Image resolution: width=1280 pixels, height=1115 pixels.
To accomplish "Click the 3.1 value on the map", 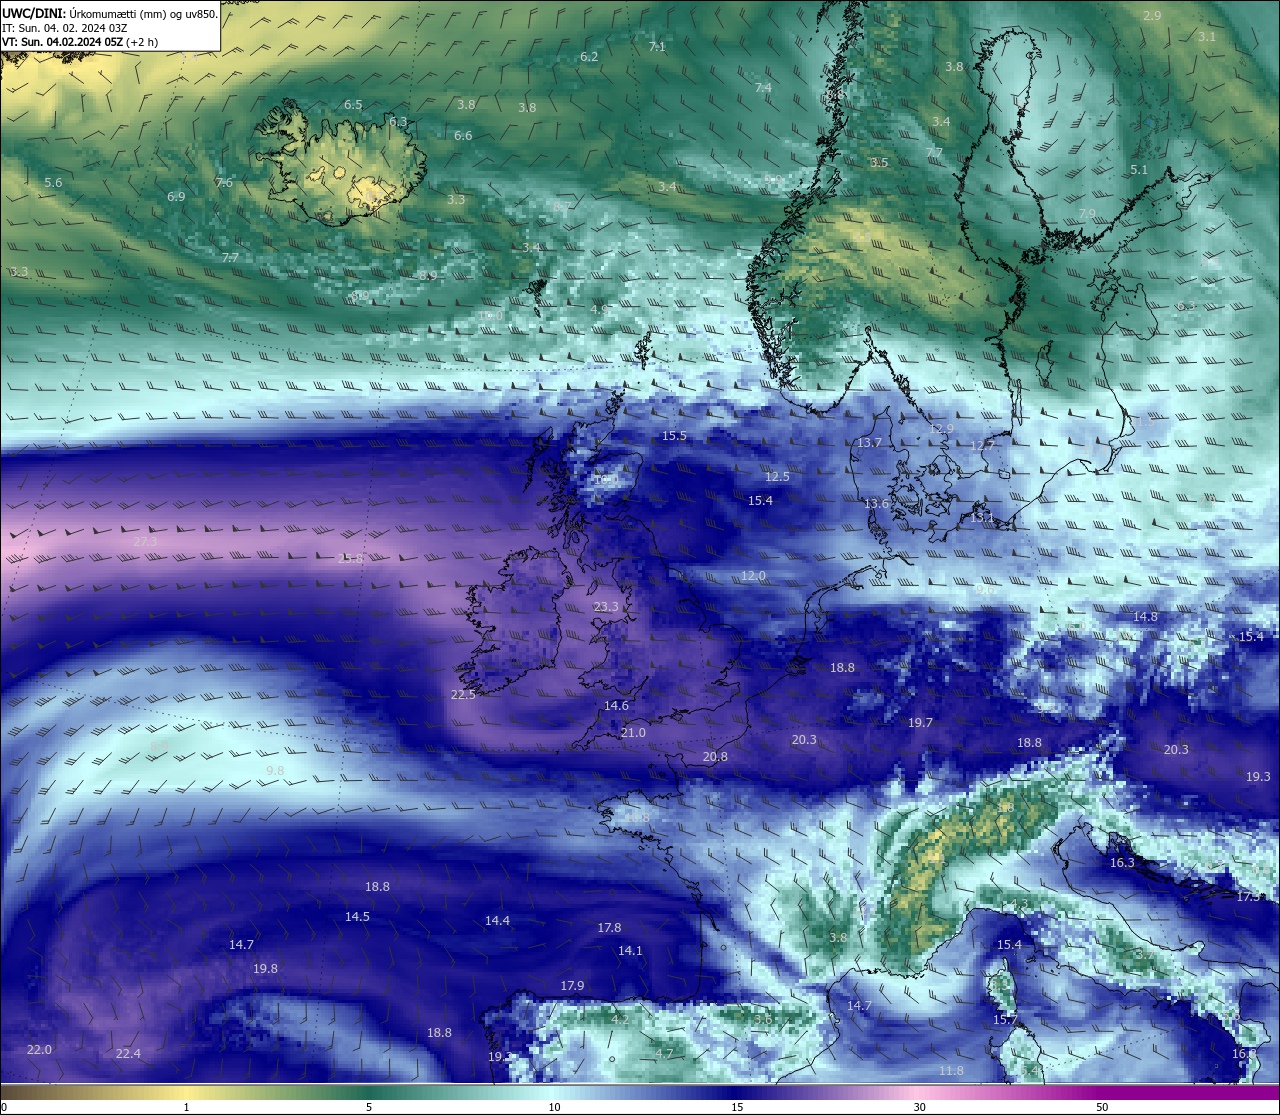I will pos(1207,36).
